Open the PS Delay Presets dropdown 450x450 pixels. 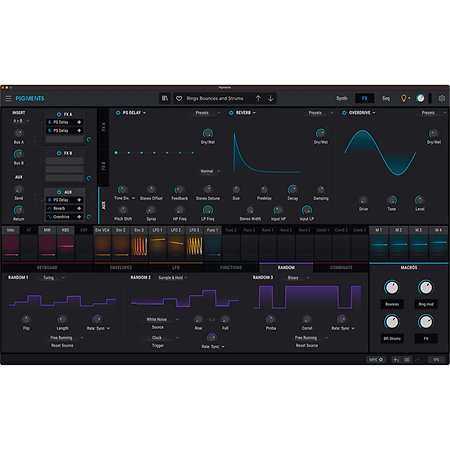(x=208, y=113)
